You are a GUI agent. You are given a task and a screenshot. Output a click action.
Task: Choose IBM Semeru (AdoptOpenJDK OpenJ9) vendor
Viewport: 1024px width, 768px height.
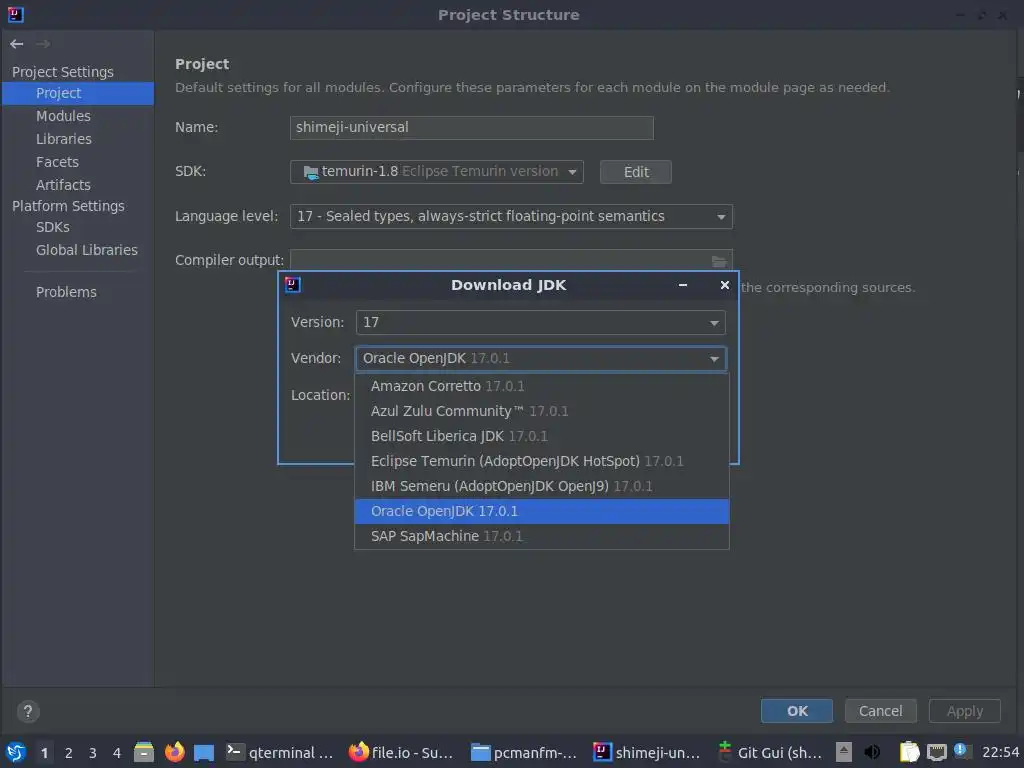pos(541,486)
